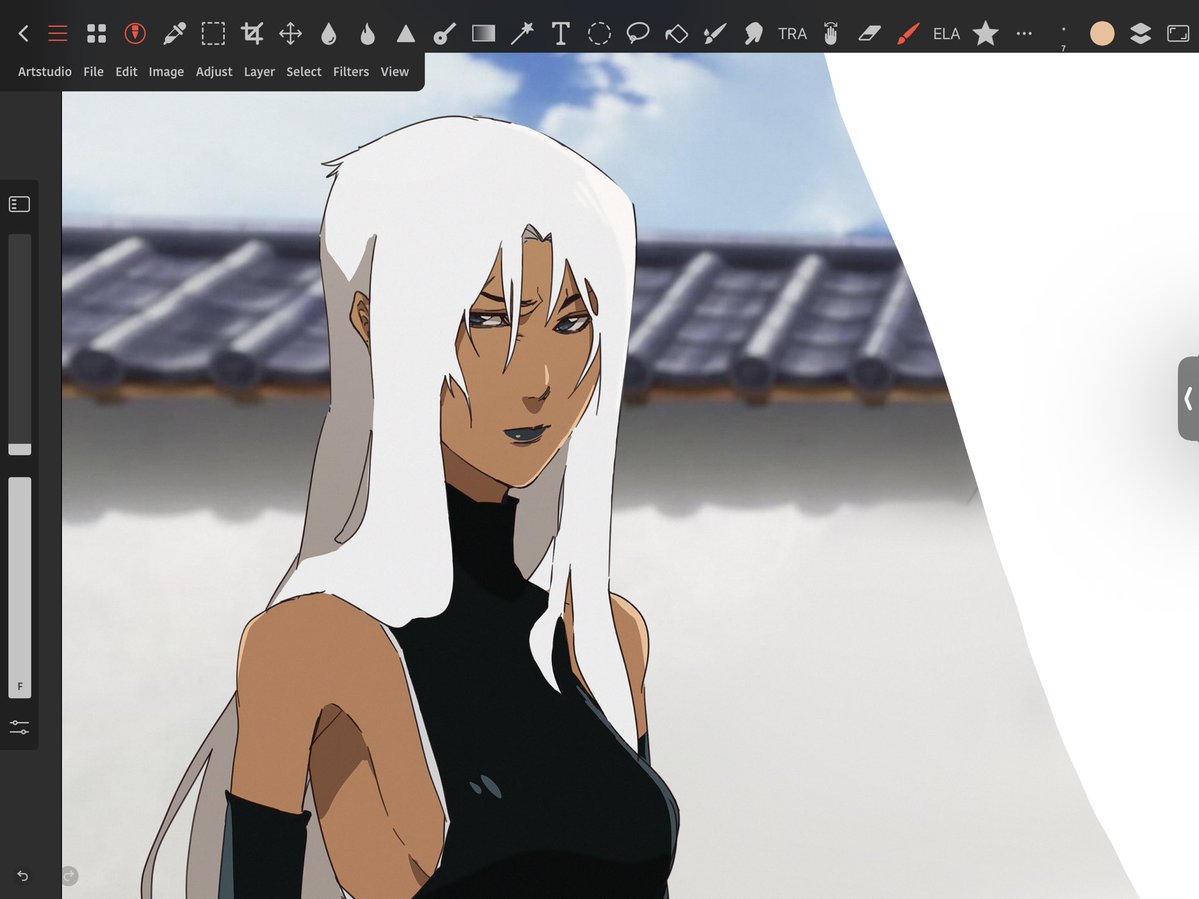Open the brush settings sliders icon

pos(19,727)
